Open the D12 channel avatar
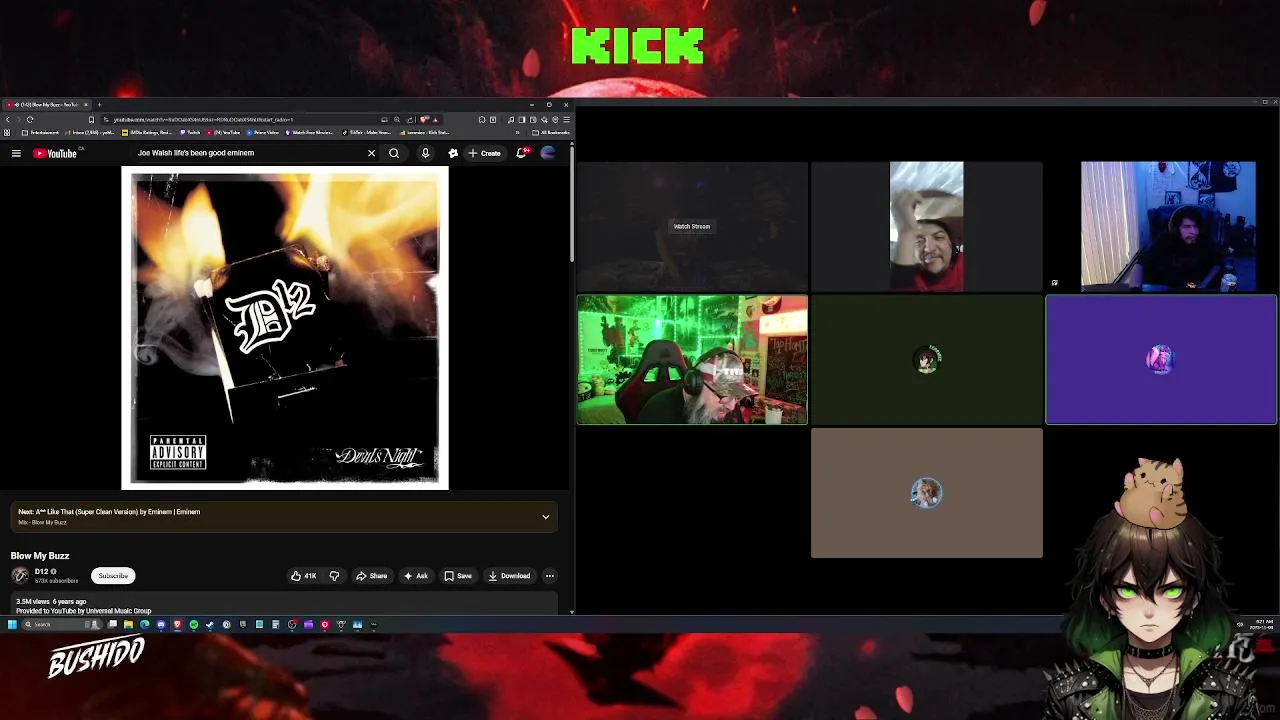The width and height of the screenshot is (1280, 720). [20, 576]
